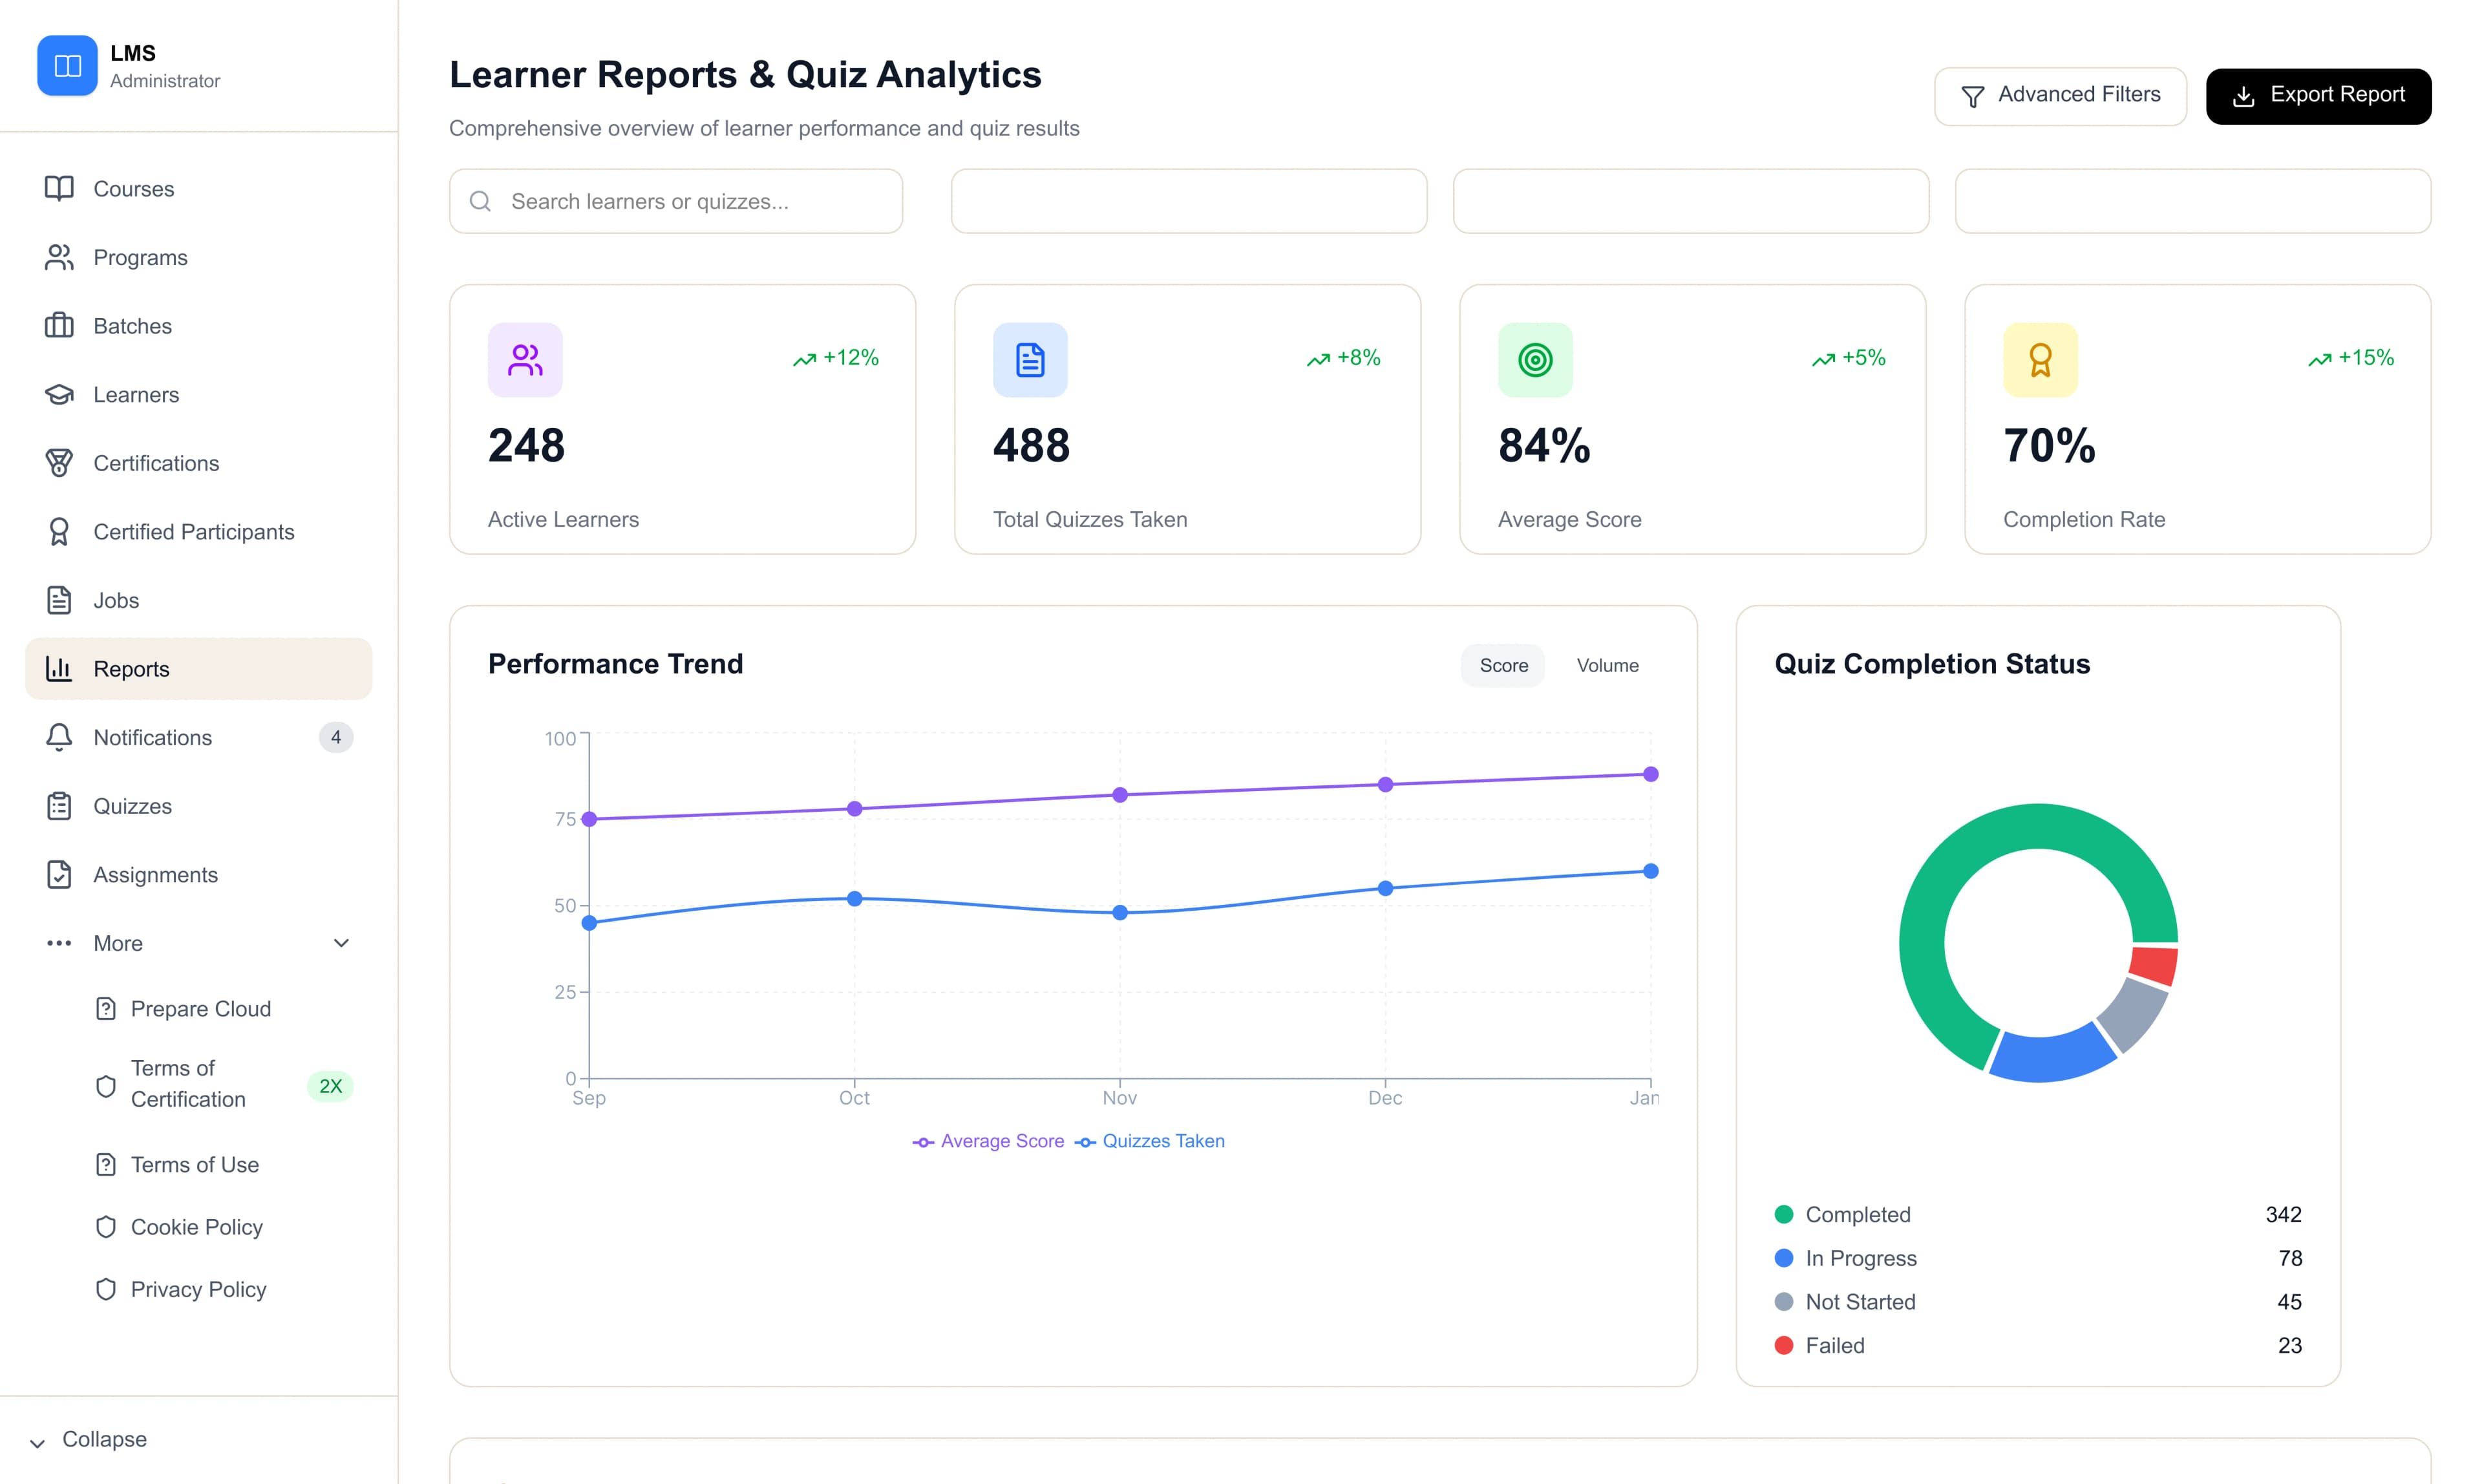Click the Export Report button
This screenshot has width=2482, height=1484.
[2317, 96]
